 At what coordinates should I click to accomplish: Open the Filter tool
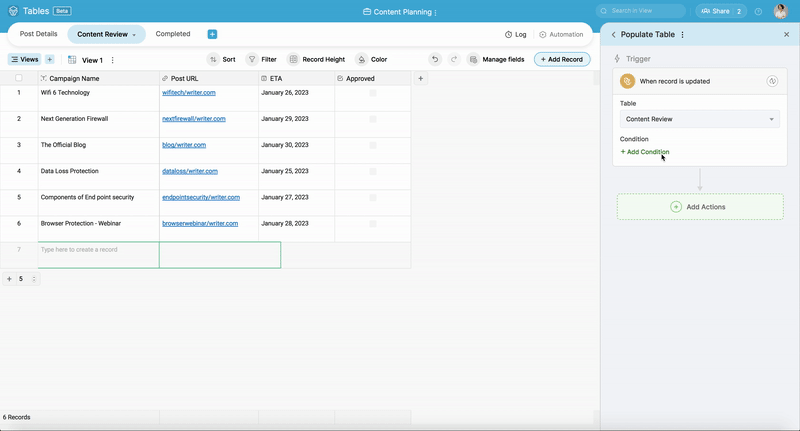253,60
